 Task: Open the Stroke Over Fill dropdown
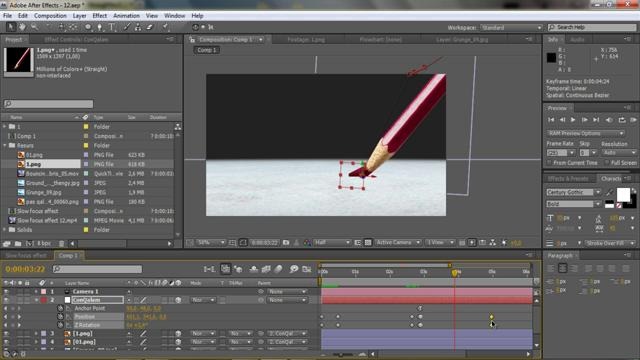coord(610,243)
